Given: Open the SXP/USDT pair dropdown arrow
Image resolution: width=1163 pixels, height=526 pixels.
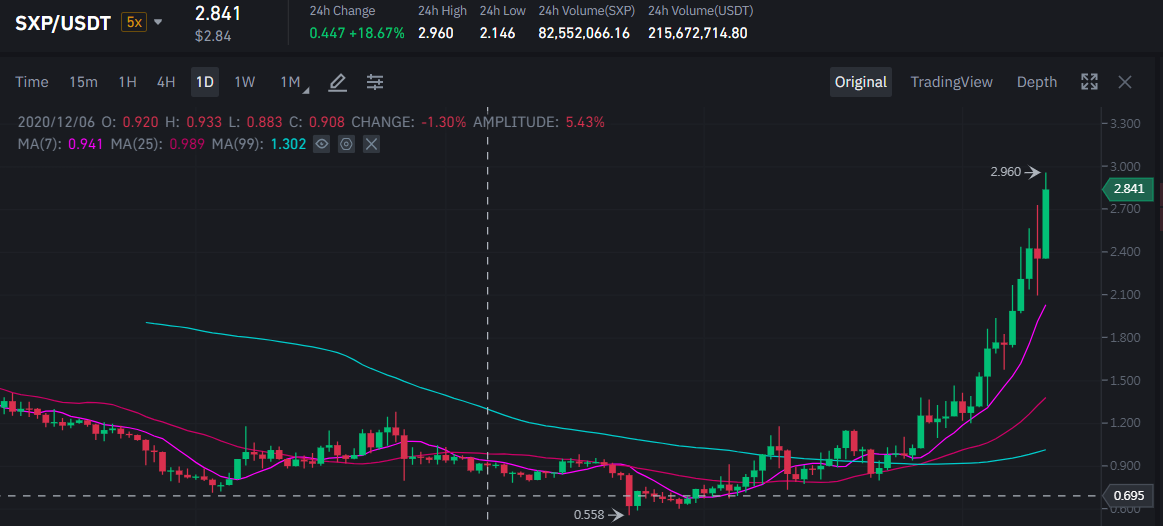Looking at the screenshot, I should [157, 22].
